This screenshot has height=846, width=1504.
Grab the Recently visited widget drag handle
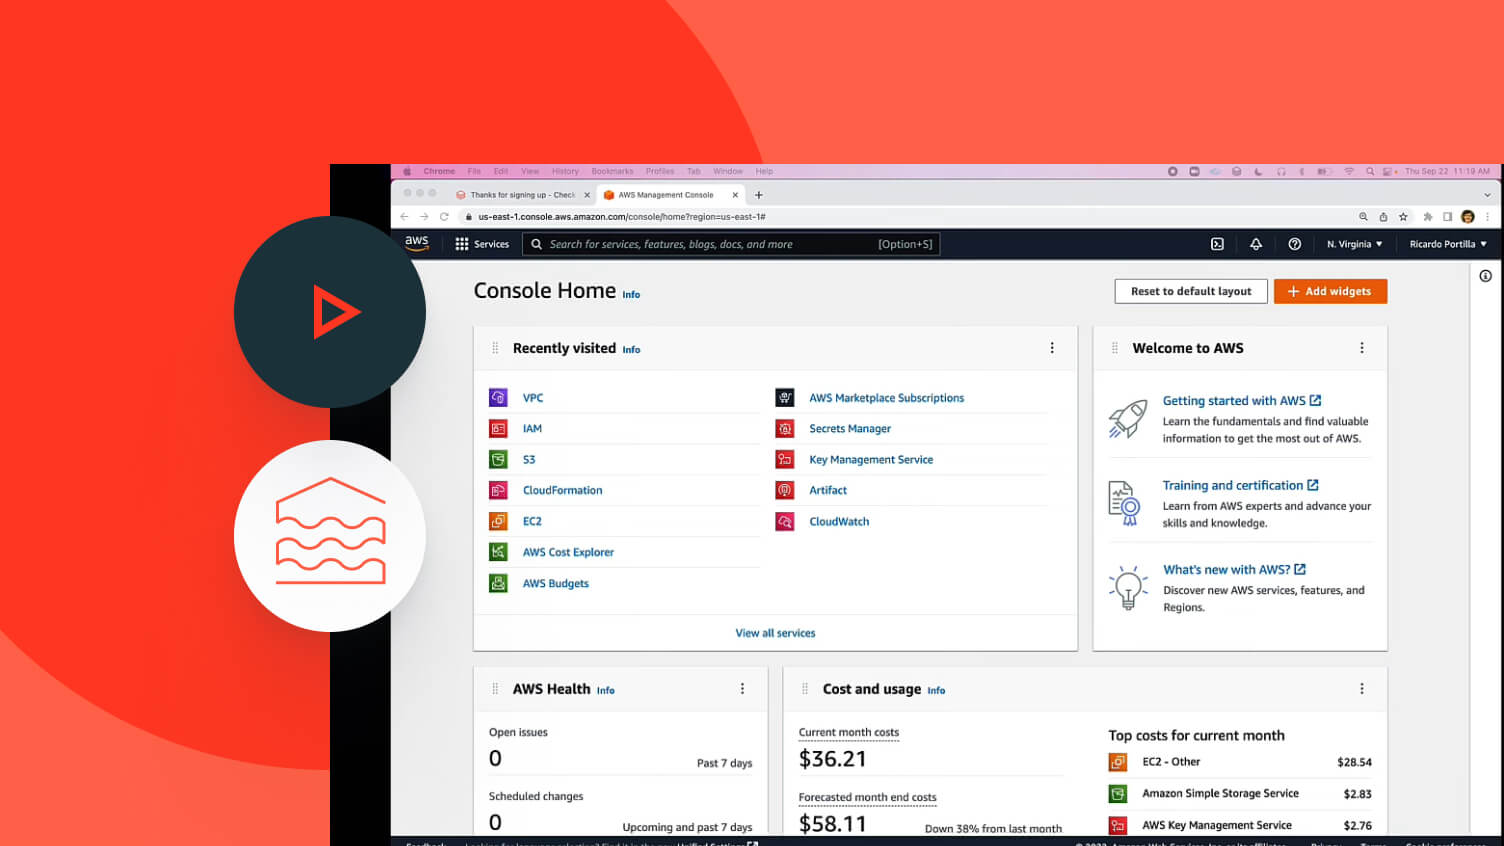click(495, 348)
